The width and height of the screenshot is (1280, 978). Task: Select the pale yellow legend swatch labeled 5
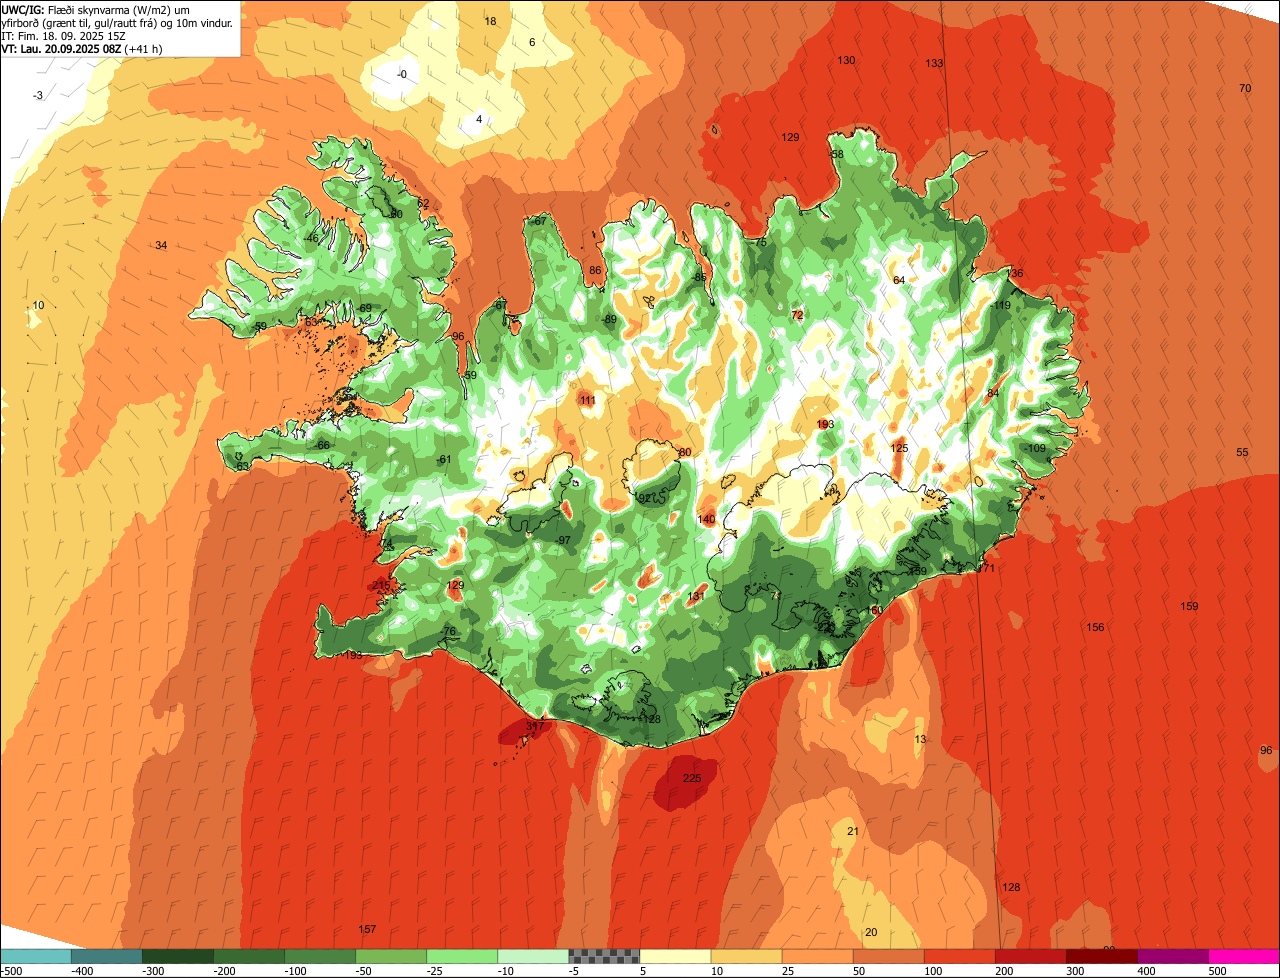point(674,956)
